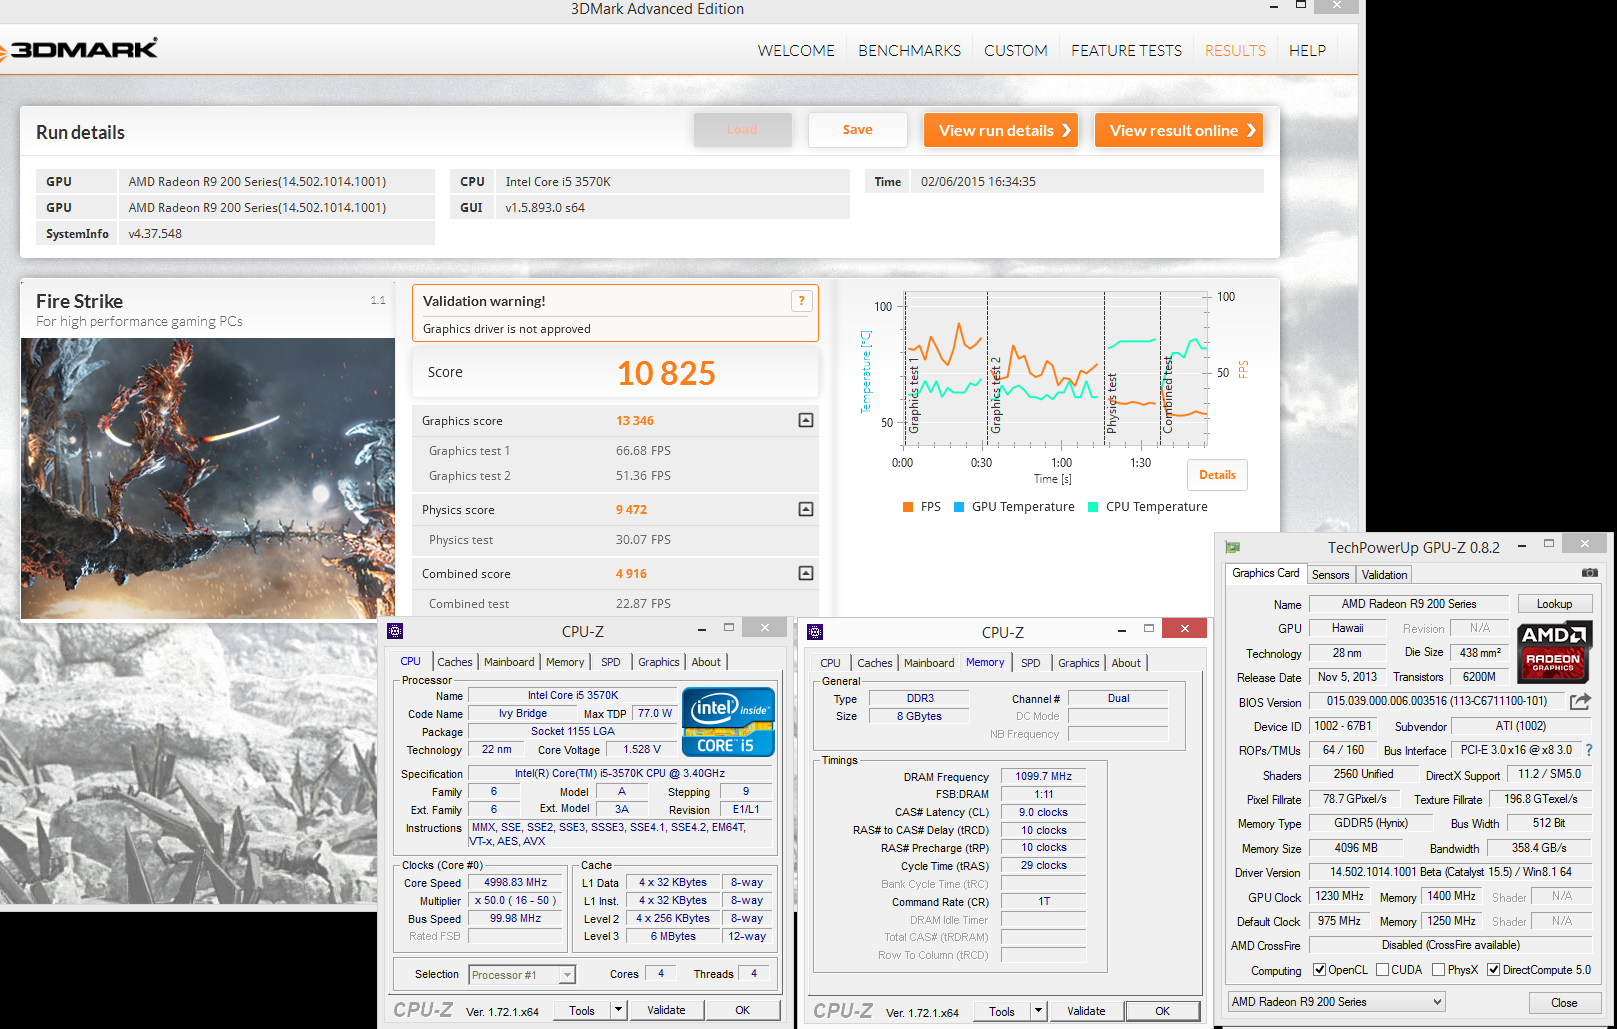Click the BIOS Version field in GPU-Z
This screenshot has height=1029, width=1617.
(x=1437, y=702)
